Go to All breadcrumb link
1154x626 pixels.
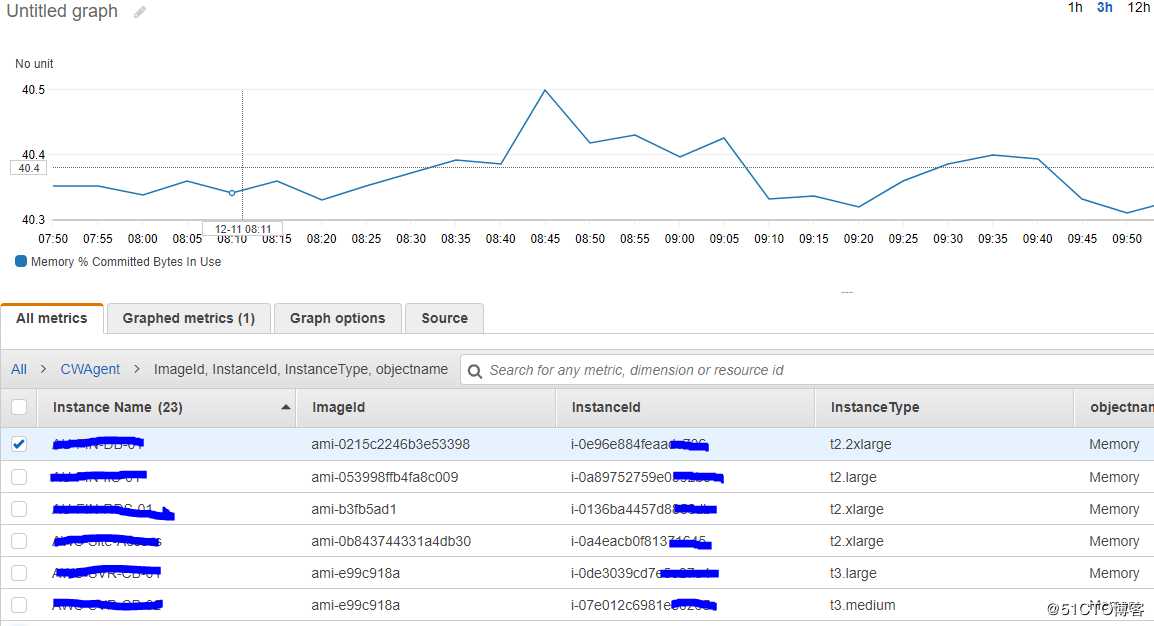point(19,369)
